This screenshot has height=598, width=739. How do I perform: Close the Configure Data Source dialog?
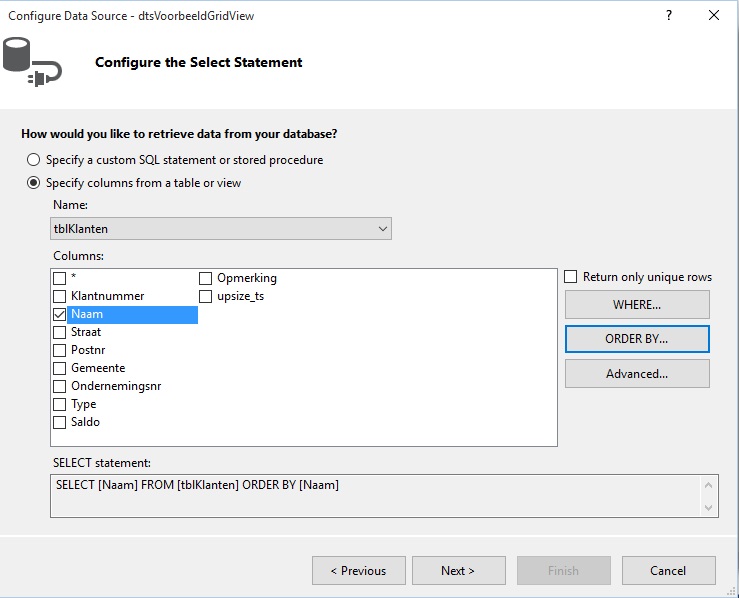[x=714, y=16]
